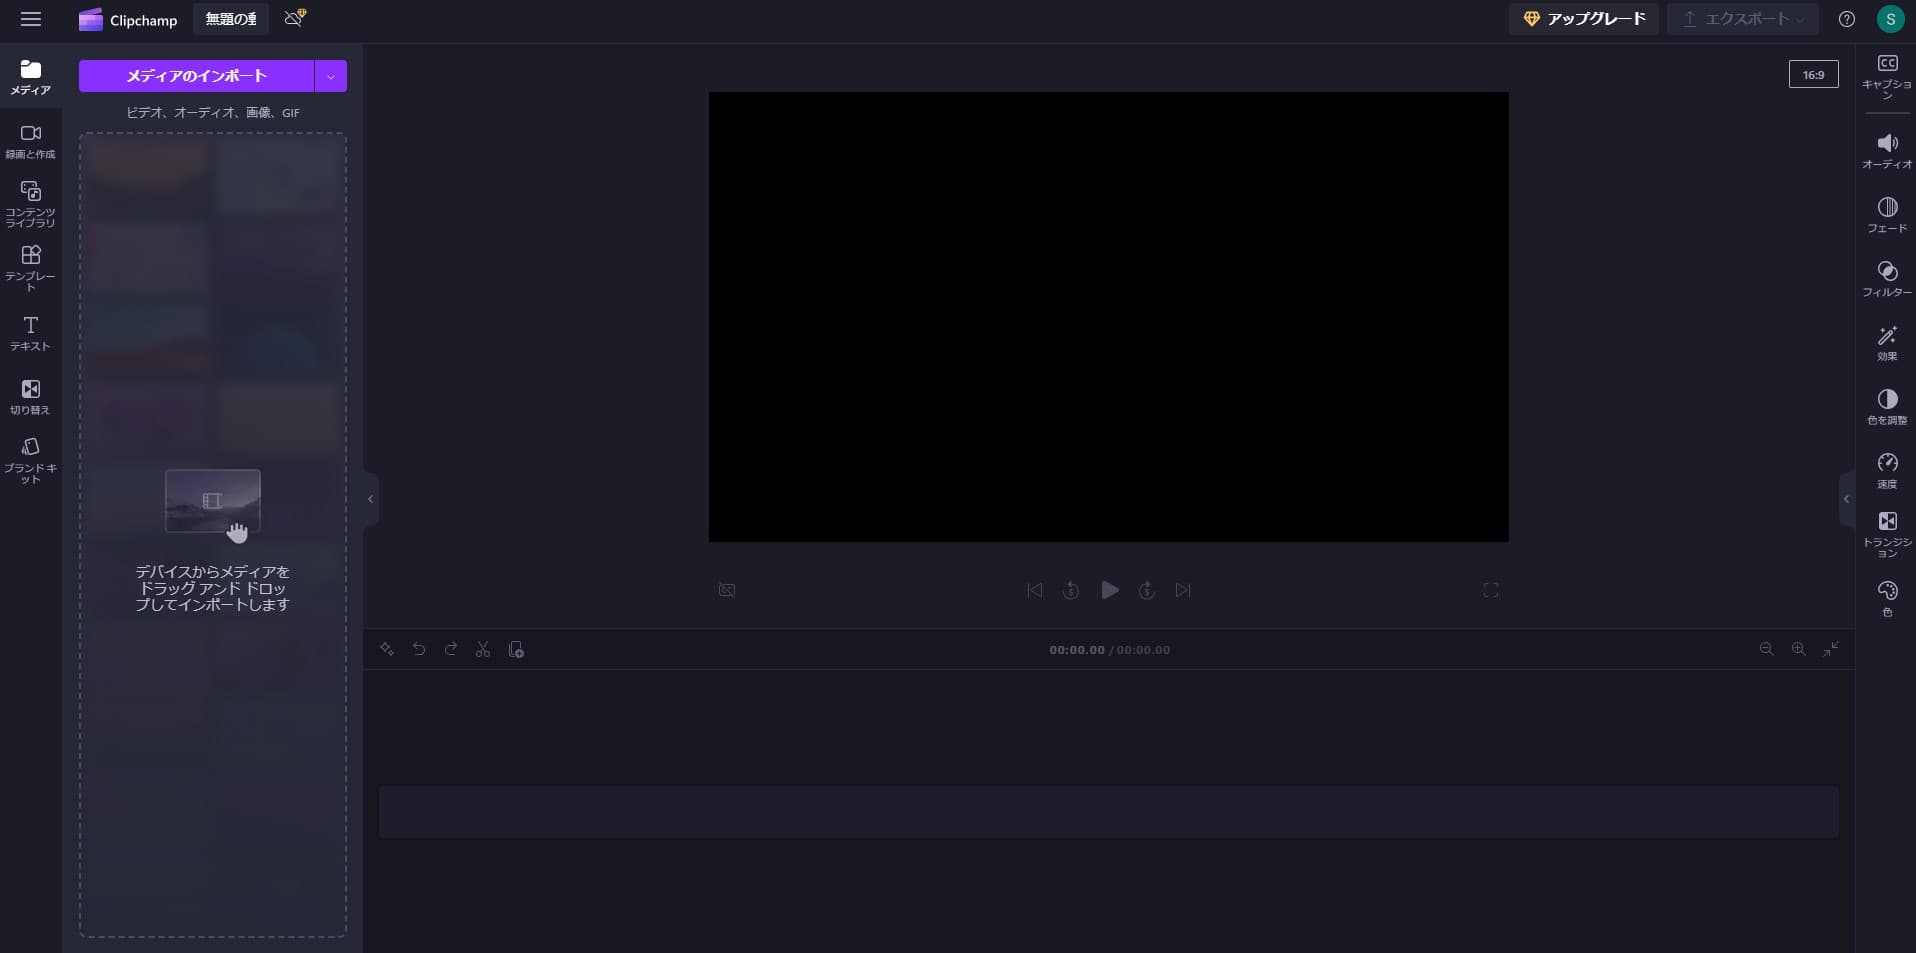Open the 切り替え transitions tab
The width and height of the screenshot is (1916, 953).
pos(31,397)
